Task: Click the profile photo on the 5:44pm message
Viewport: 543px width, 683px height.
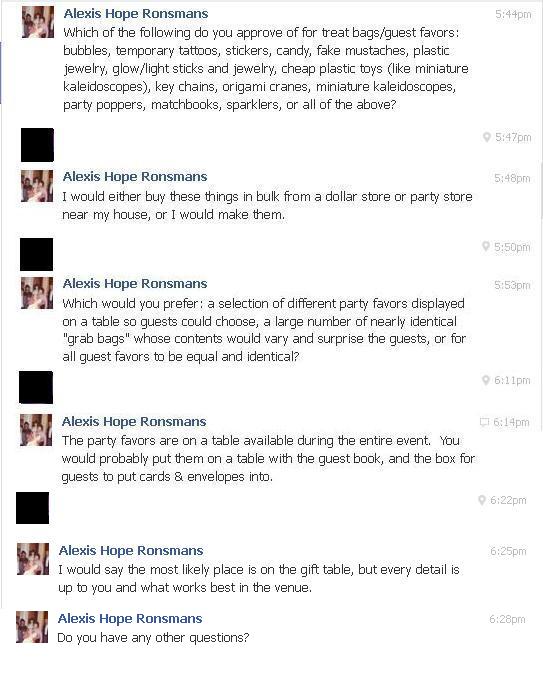Action: pyautogui.click(x=37, y=22)
